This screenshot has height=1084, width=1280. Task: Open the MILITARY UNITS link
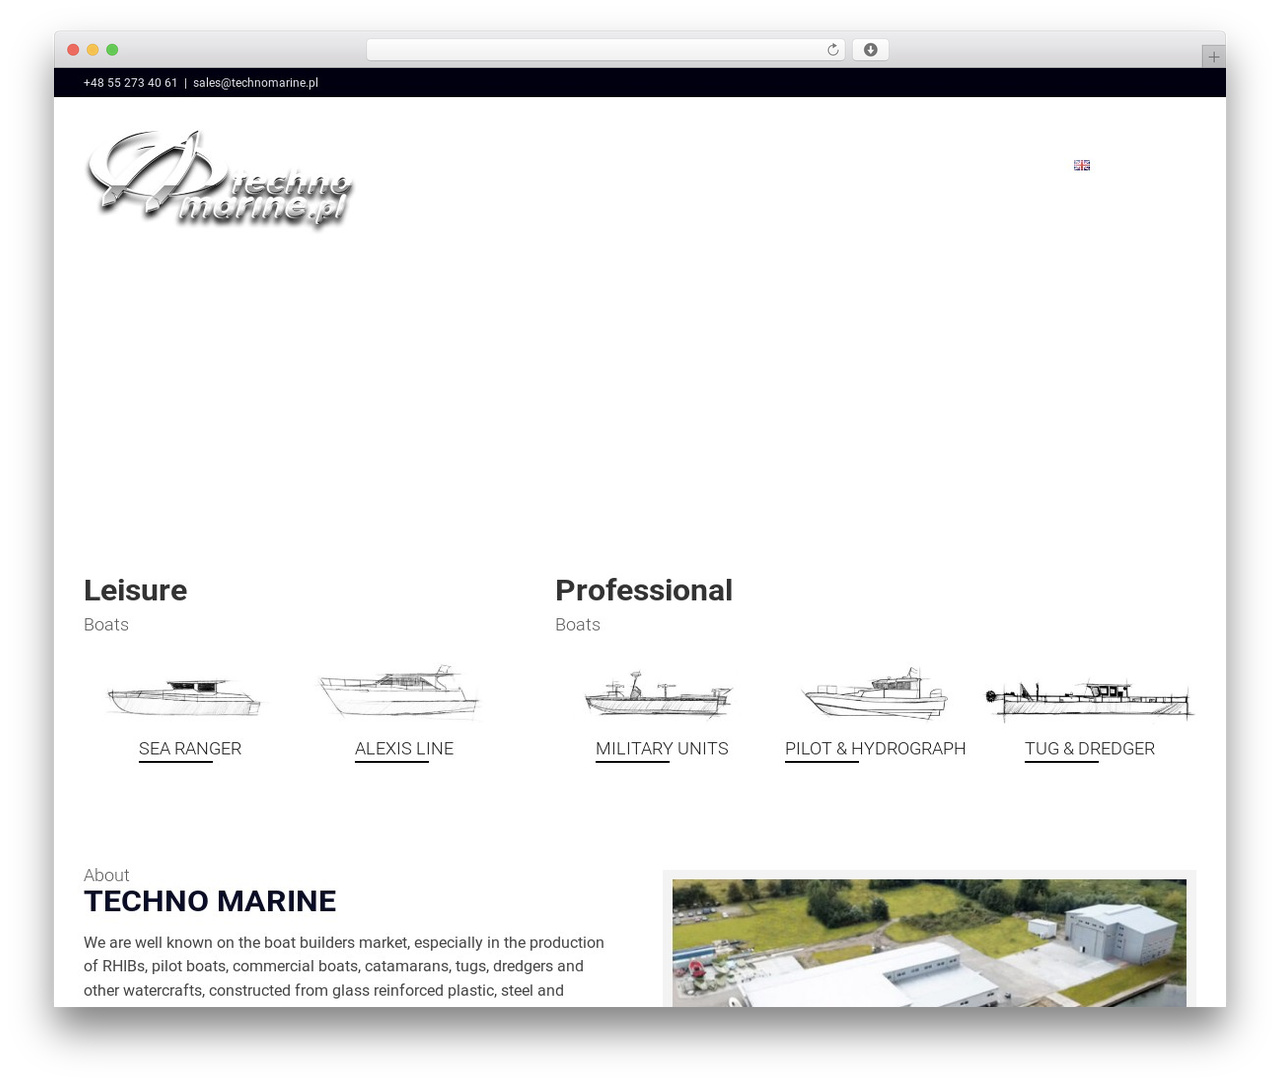pos(662,749)
